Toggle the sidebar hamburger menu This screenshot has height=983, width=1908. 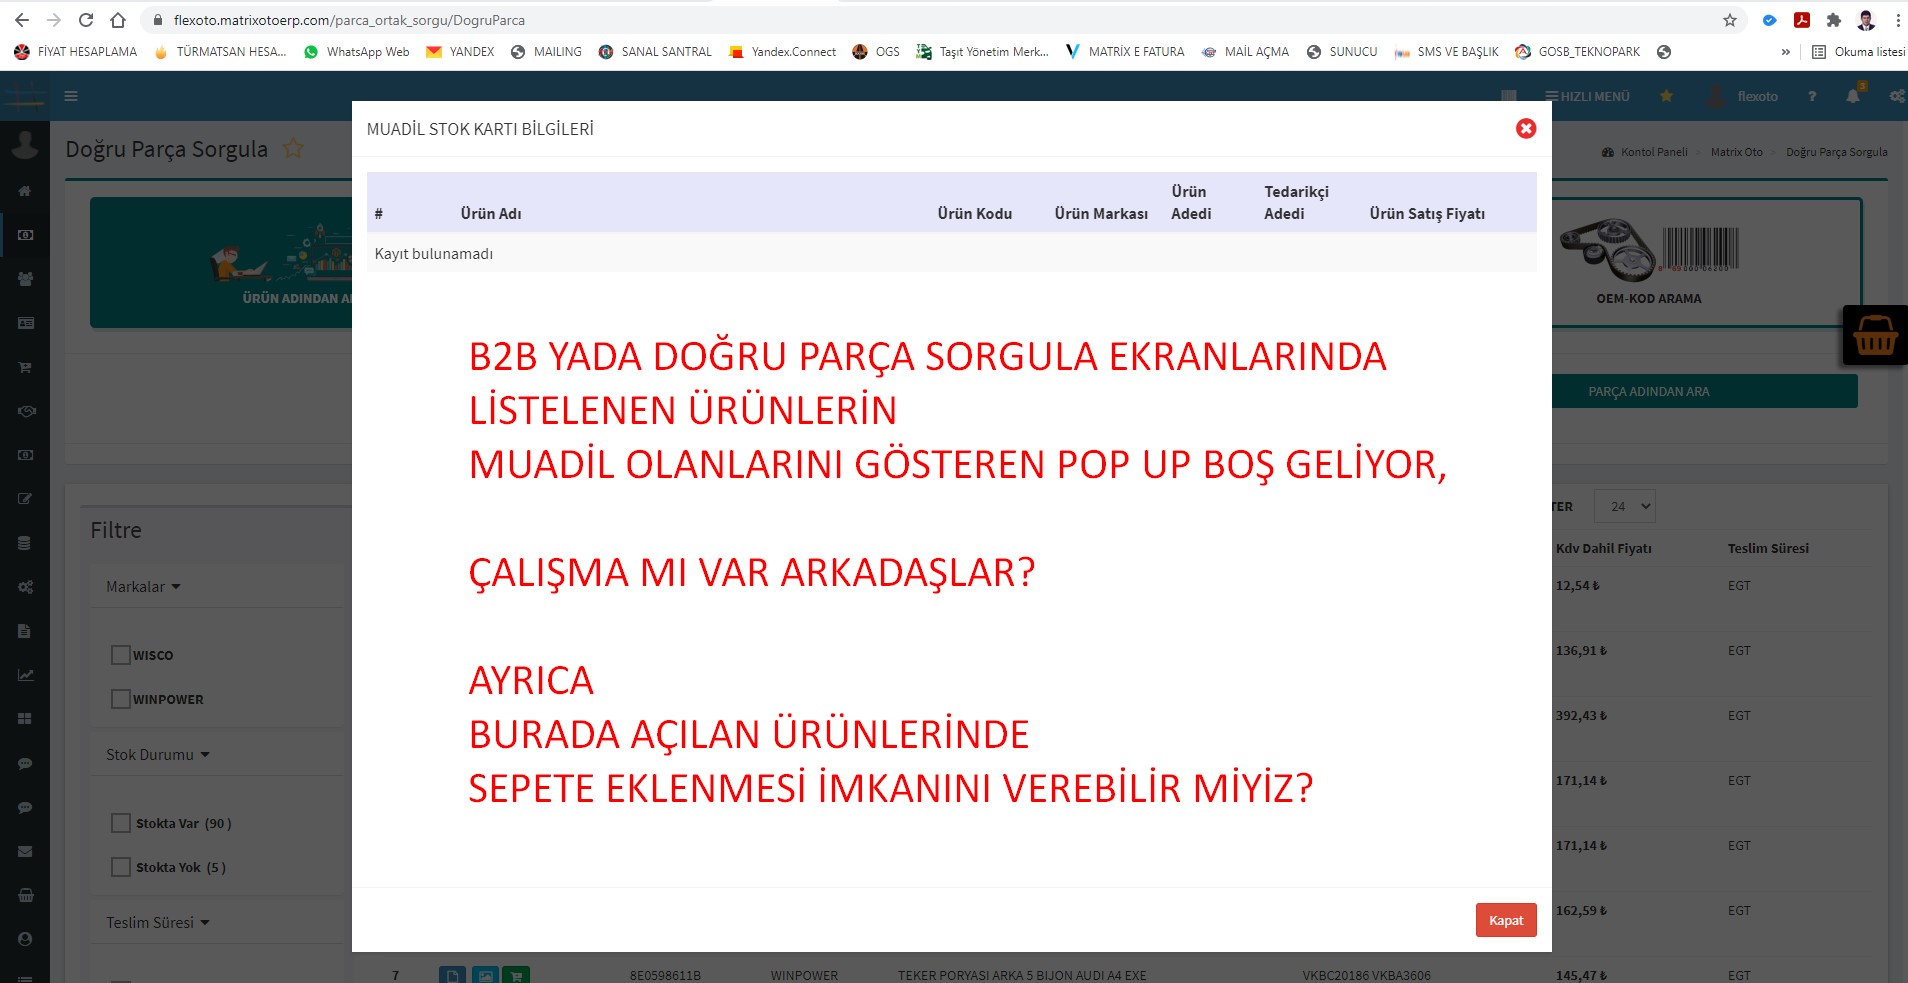[71, 96]
